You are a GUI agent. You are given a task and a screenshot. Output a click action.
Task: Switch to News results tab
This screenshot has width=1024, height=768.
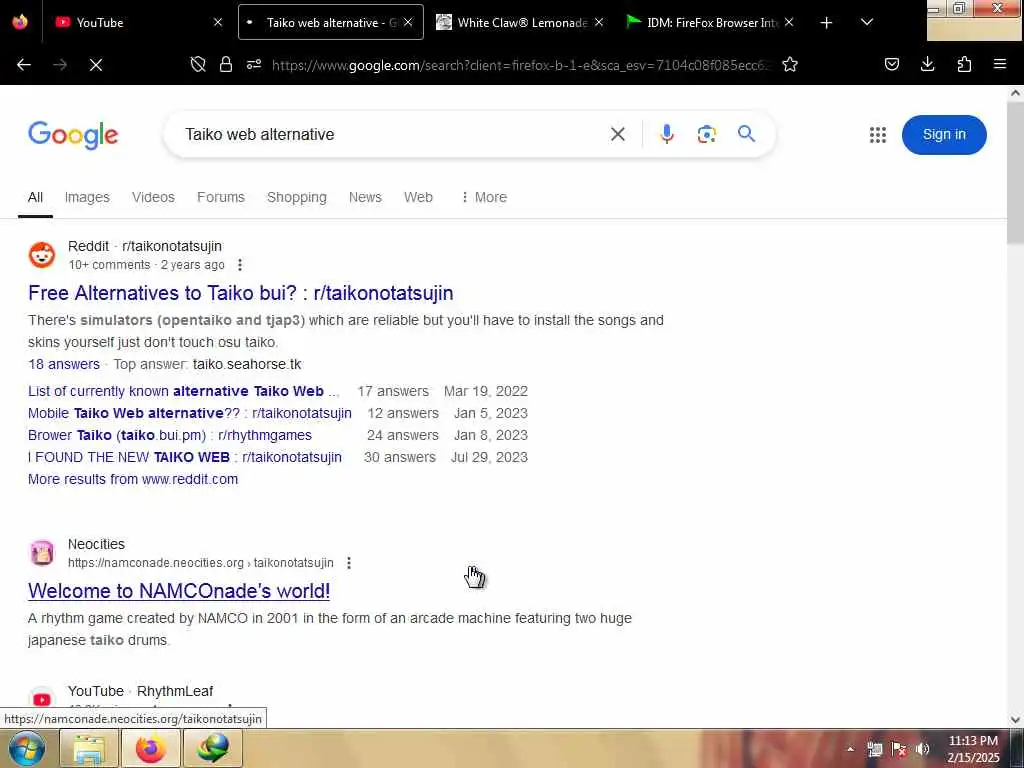[x=365, y=197]
